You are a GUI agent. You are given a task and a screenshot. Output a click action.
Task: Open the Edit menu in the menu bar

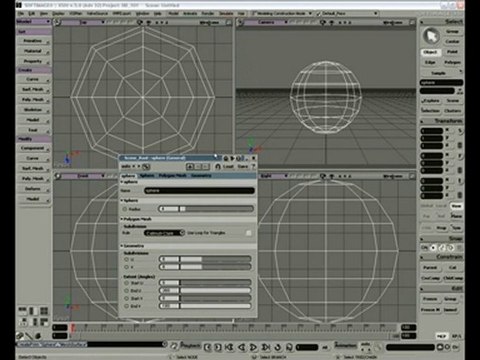(32, 14)
